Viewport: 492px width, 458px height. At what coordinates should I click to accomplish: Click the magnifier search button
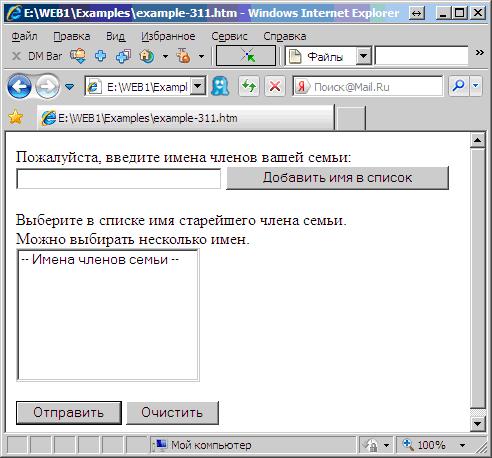pyautogui.click(x=459, y=86)
